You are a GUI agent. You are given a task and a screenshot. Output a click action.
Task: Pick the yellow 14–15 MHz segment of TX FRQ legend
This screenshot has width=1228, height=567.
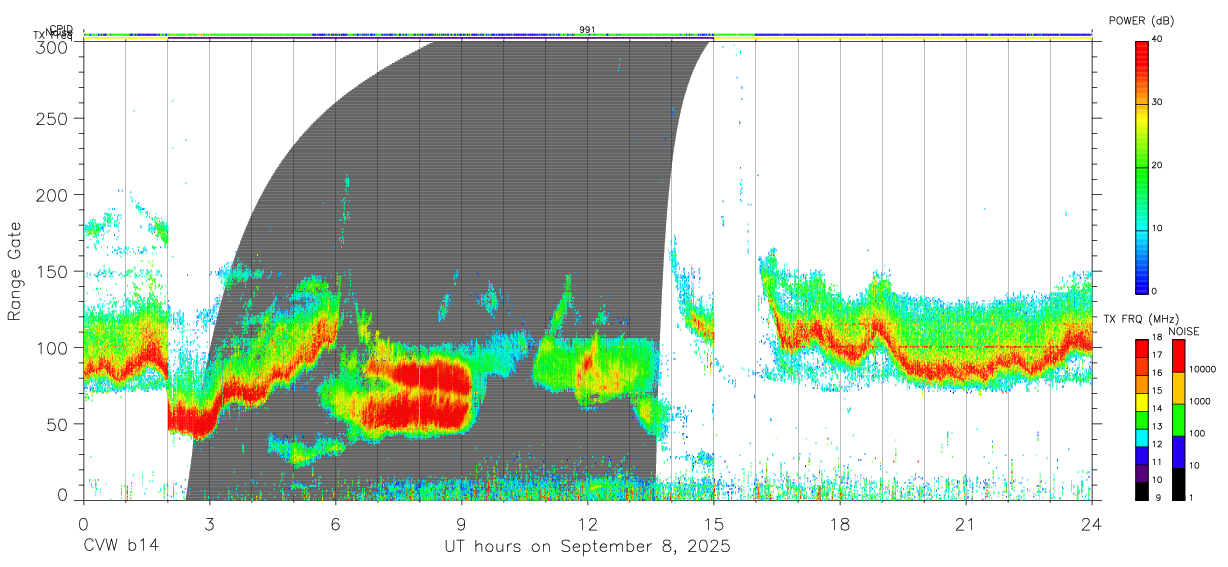(x=1142, y=402)
